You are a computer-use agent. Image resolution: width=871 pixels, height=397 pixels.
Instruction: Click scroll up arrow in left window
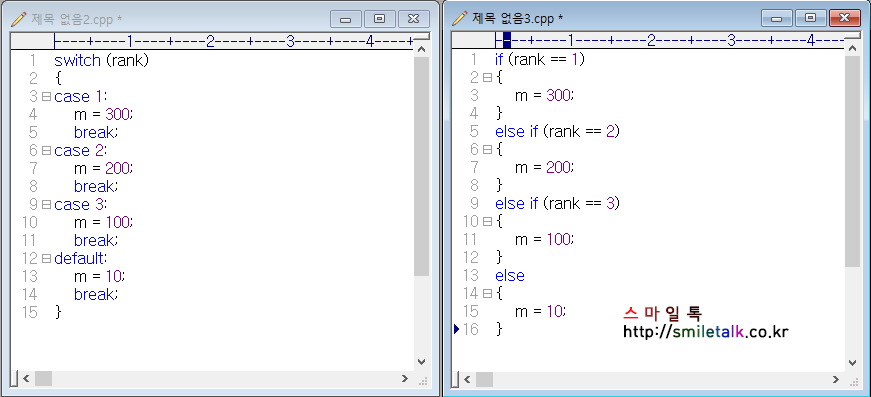tap(422, 50)
